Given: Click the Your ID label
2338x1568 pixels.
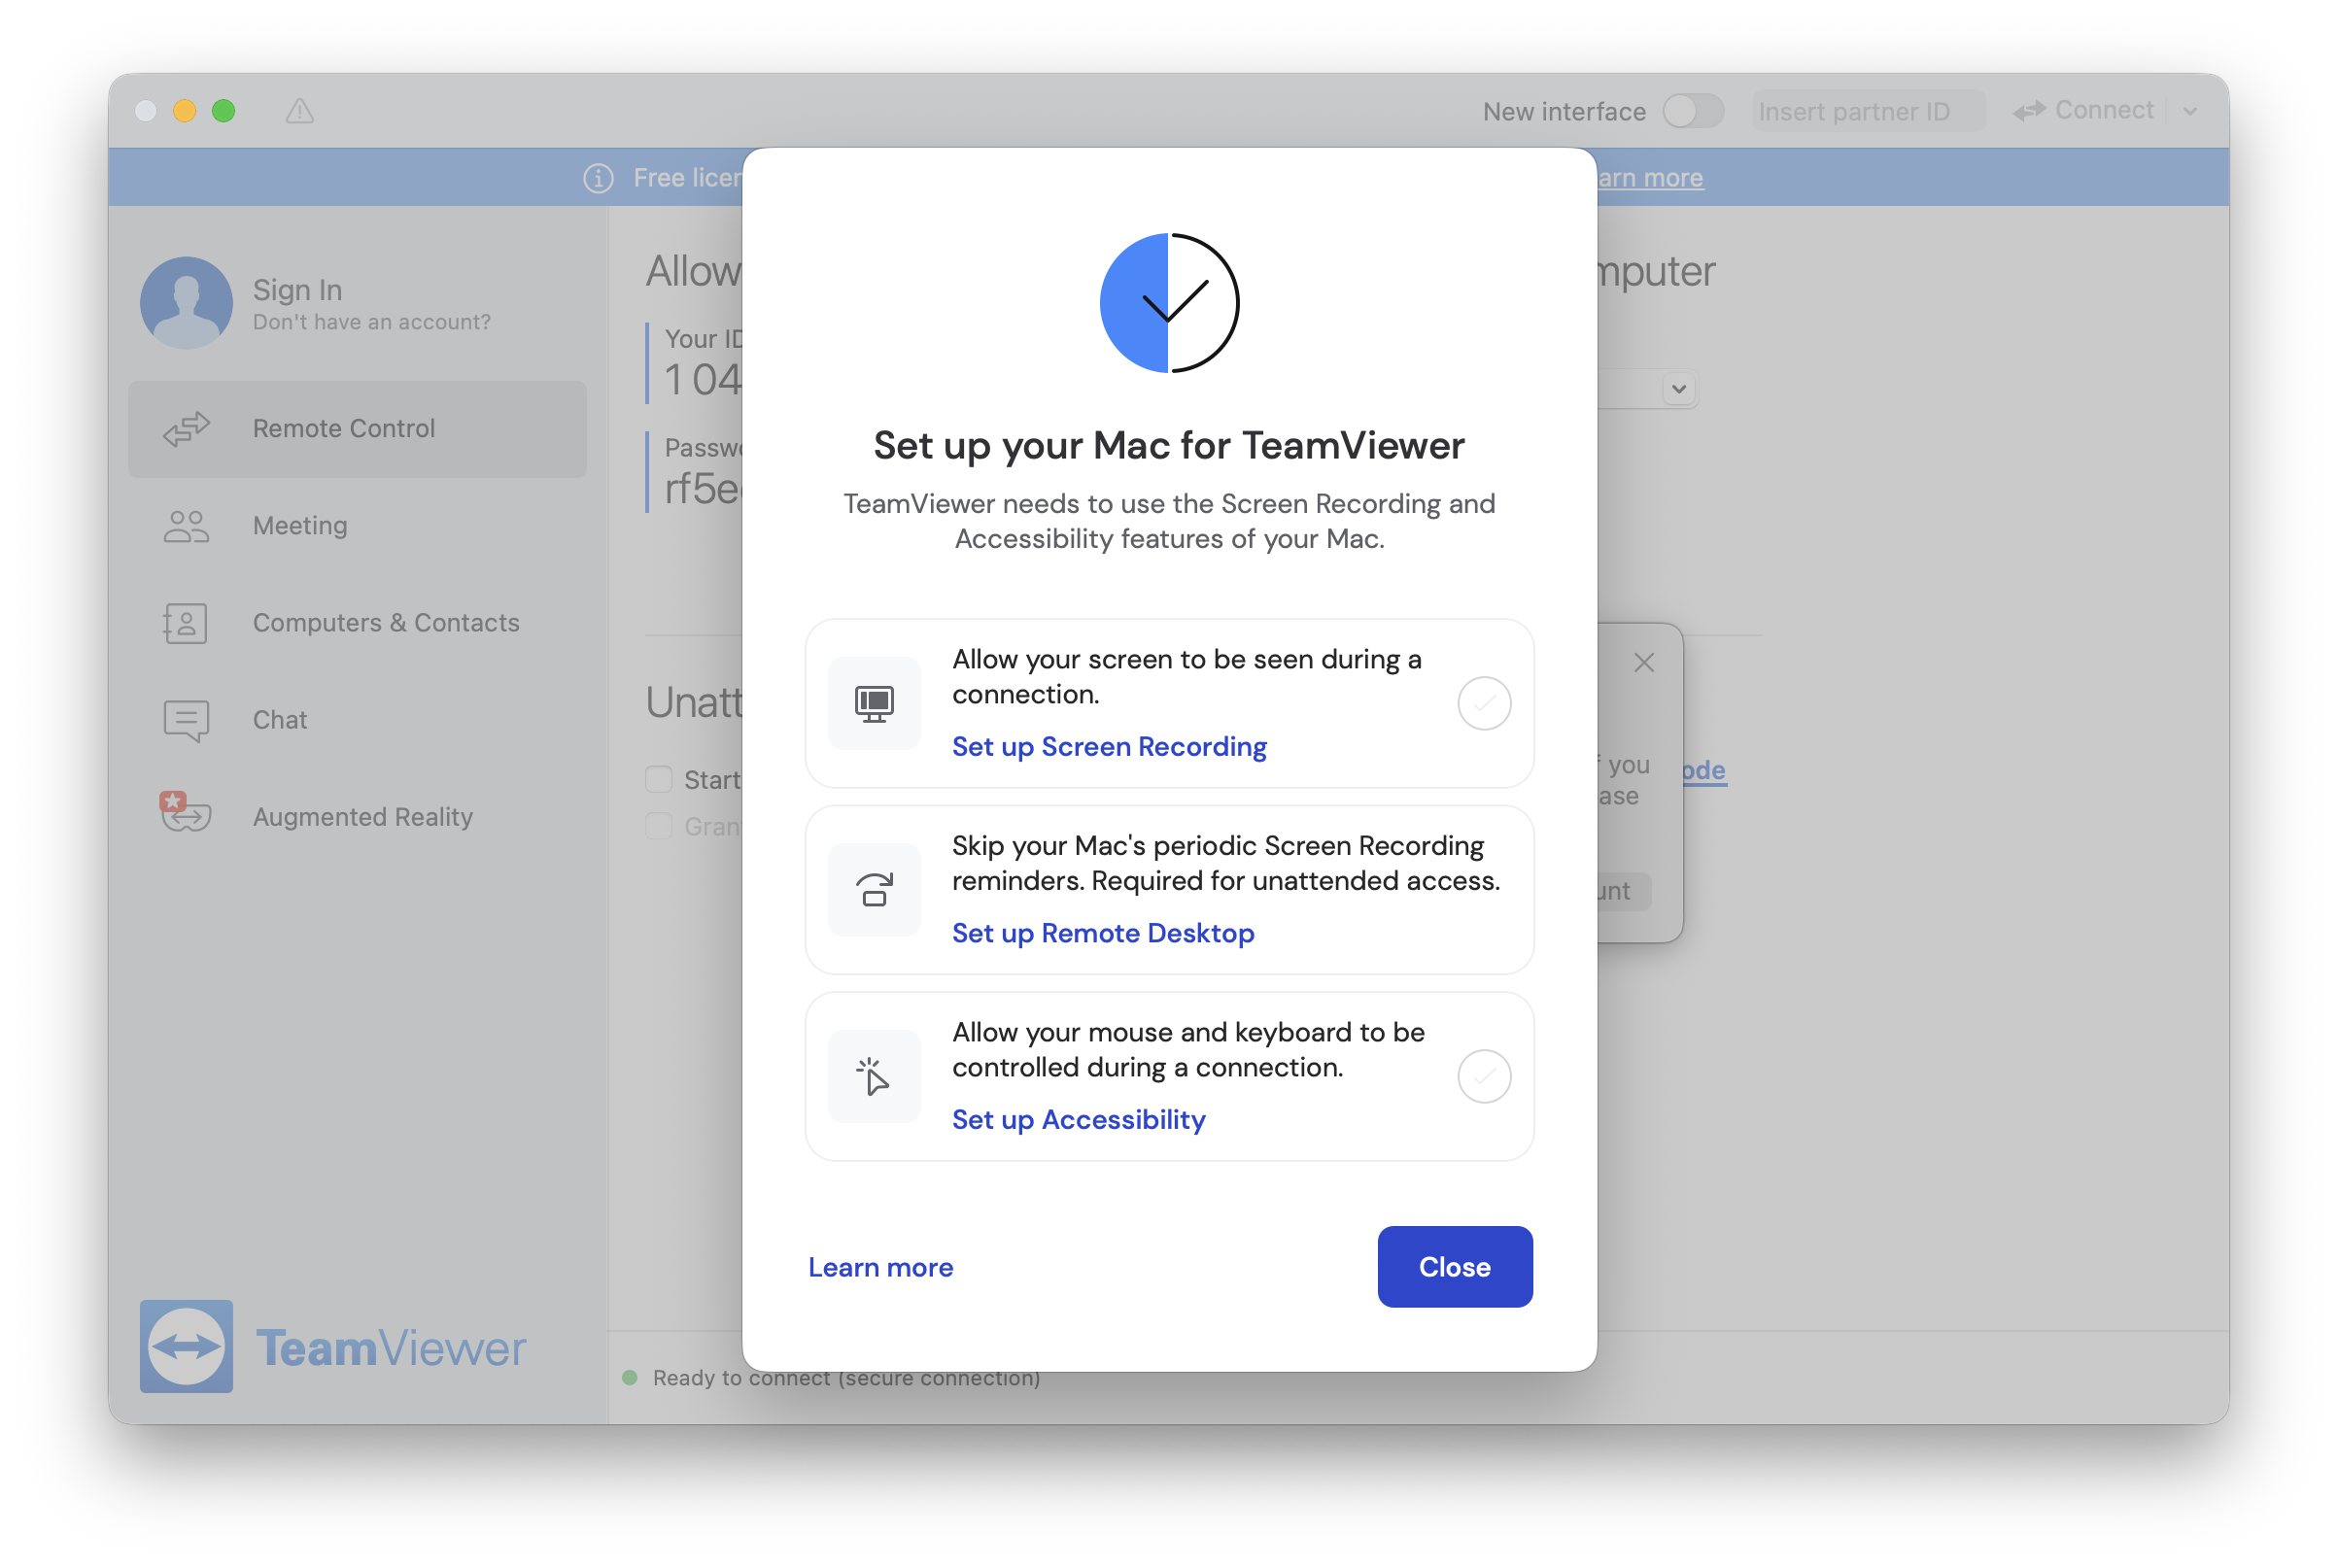Looking at the screenshot, I should 704,339.
